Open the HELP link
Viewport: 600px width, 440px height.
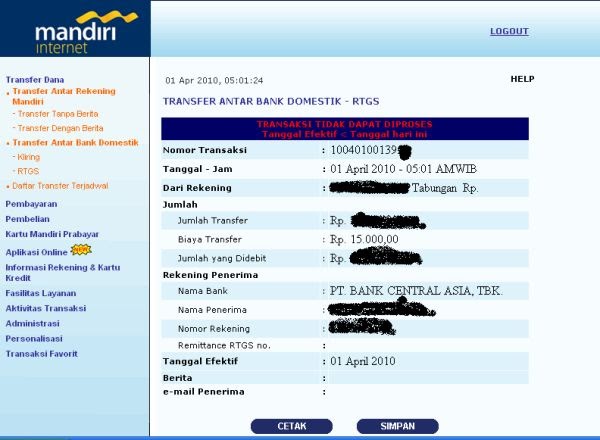pos(522,79)
